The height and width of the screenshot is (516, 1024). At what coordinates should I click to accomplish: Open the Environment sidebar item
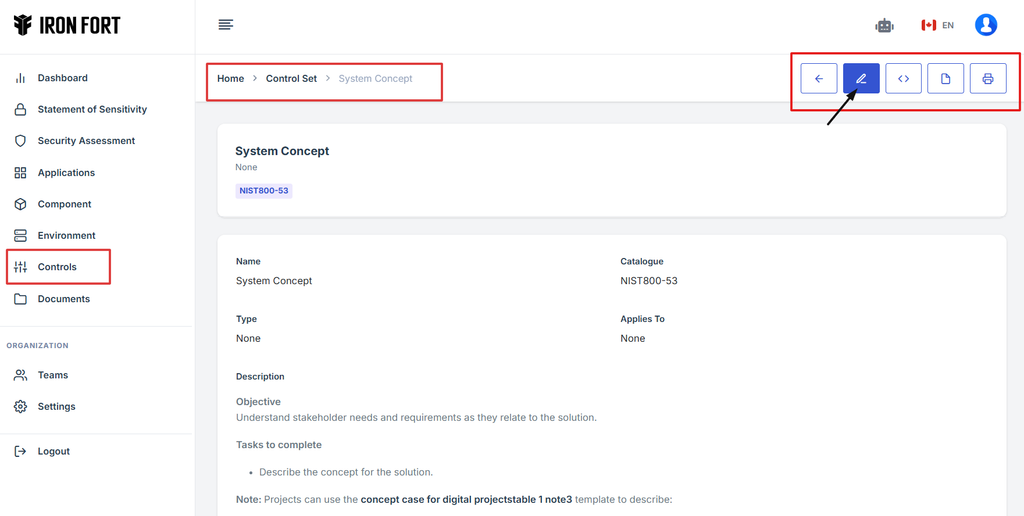(x=66, y=236)
